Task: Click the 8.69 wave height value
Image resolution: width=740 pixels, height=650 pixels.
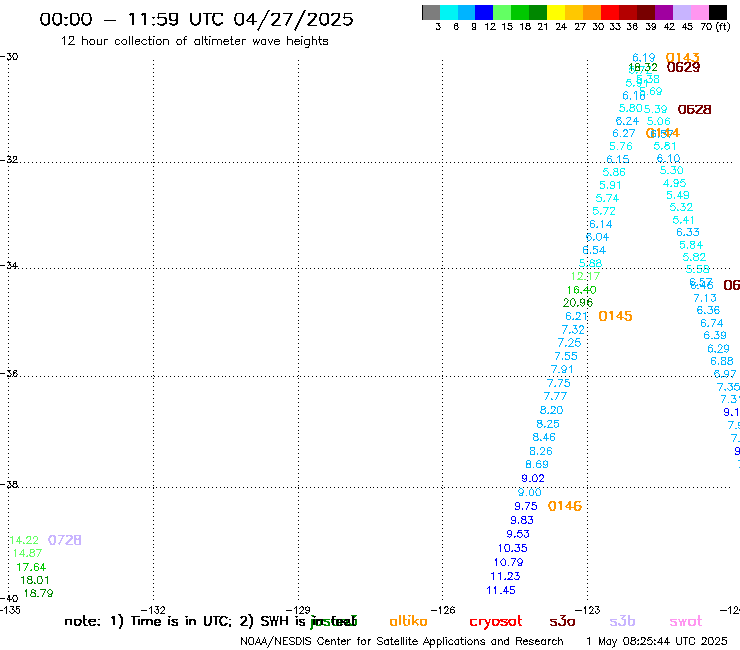Action: (x=537, y=464)
